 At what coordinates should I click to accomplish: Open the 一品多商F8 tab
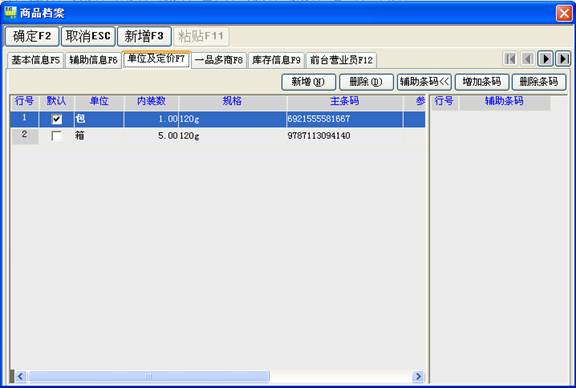219,60
